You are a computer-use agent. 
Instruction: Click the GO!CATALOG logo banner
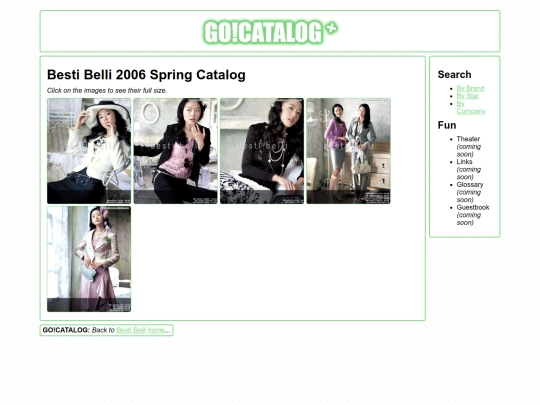click(x=270, y=32)
